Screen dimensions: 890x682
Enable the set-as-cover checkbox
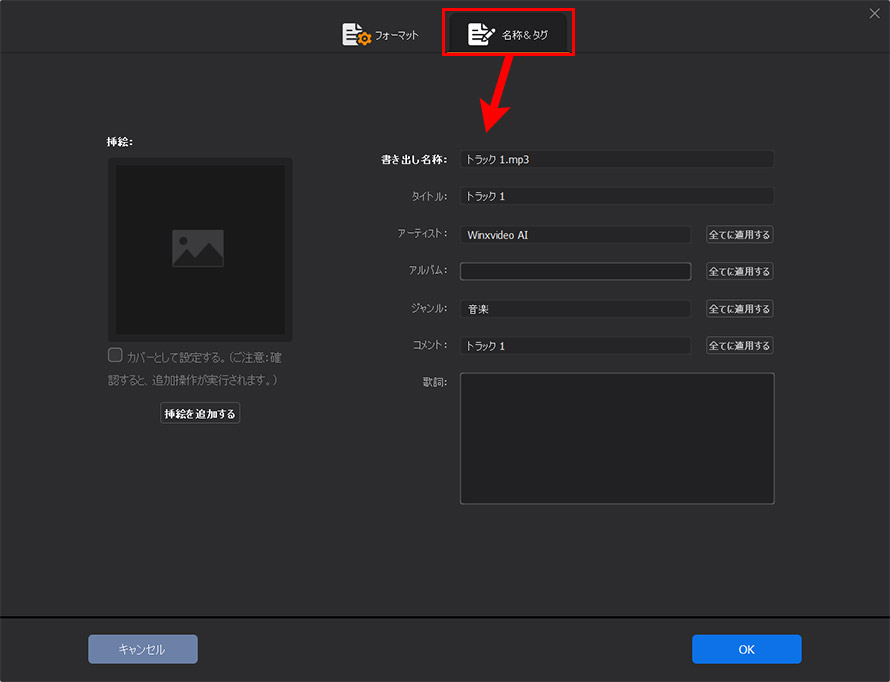pyautogui.click(x=115, y=355)
